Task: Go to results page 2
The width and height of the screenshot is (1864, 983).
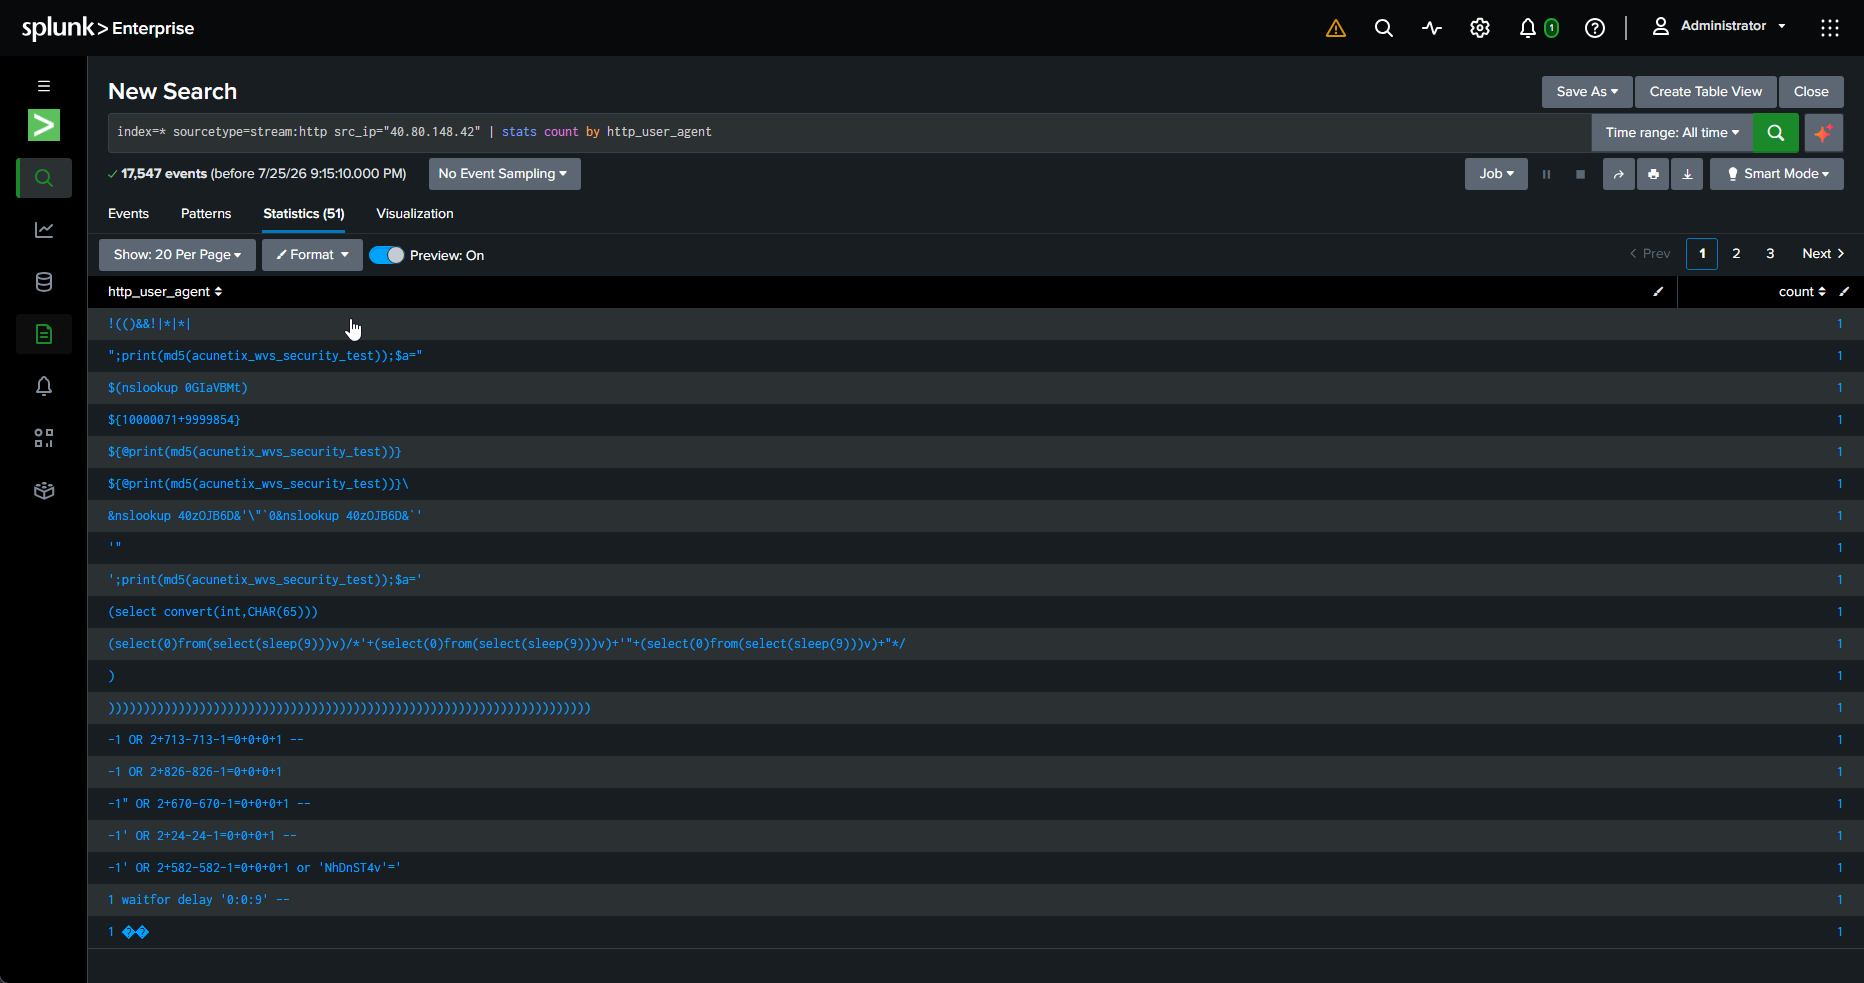Action: tap(1736, 254)
